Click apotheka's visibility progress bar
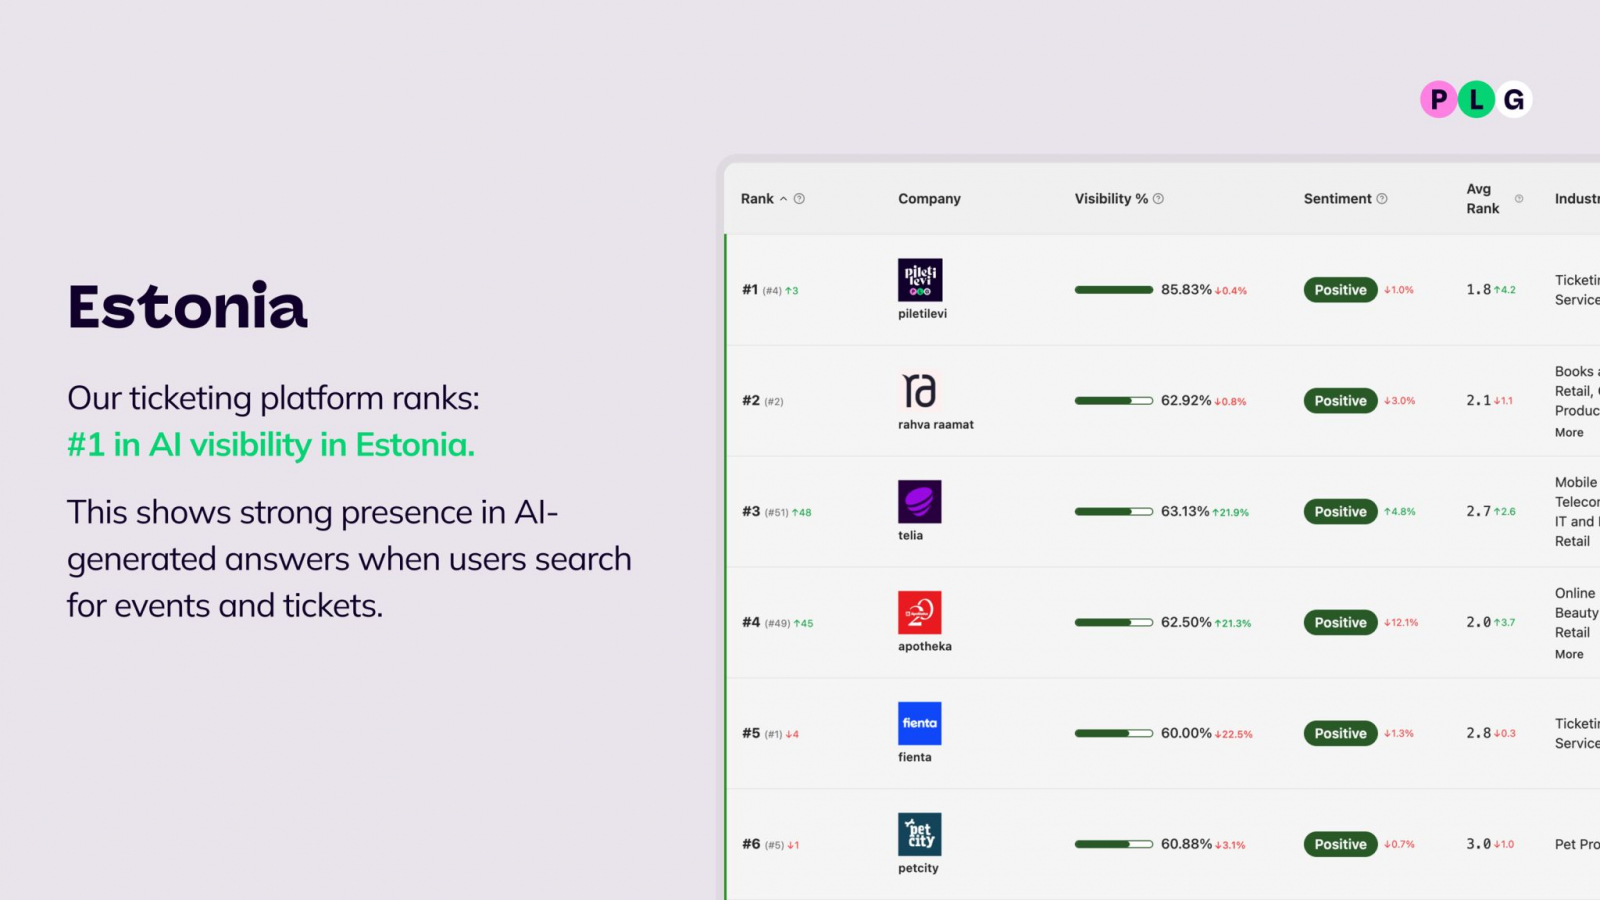The height and width of the screenshot is (900, 1600). point(1114,623)
